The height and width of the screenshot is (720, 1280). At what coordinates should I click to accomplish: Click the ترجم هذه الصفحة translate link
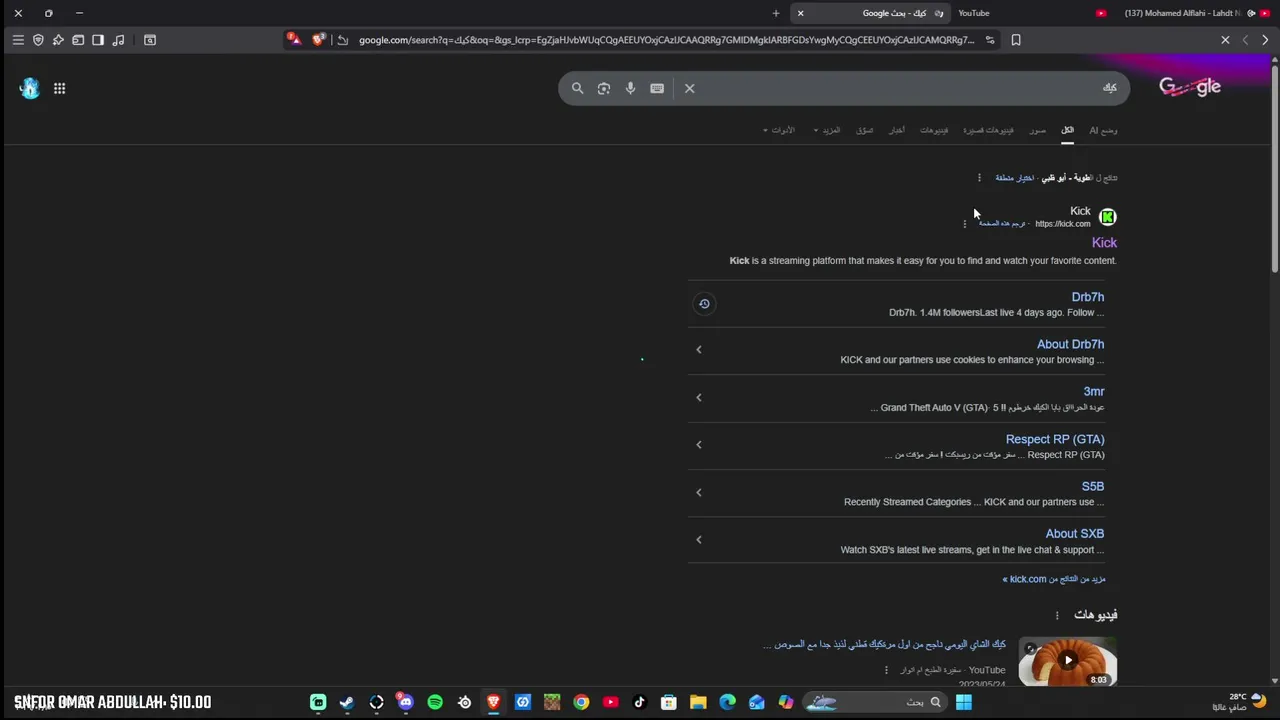(1002, 224)
